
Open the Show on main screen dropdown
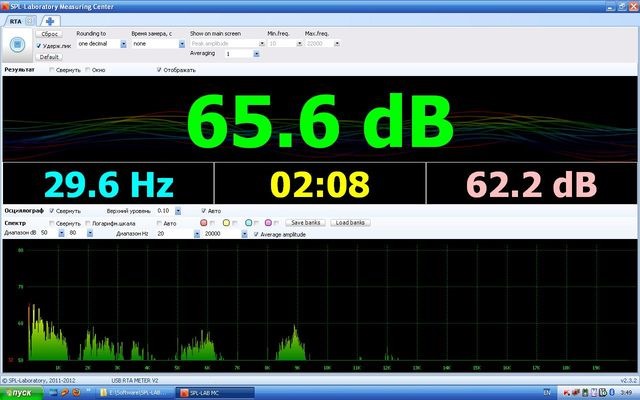coord(262,44)
